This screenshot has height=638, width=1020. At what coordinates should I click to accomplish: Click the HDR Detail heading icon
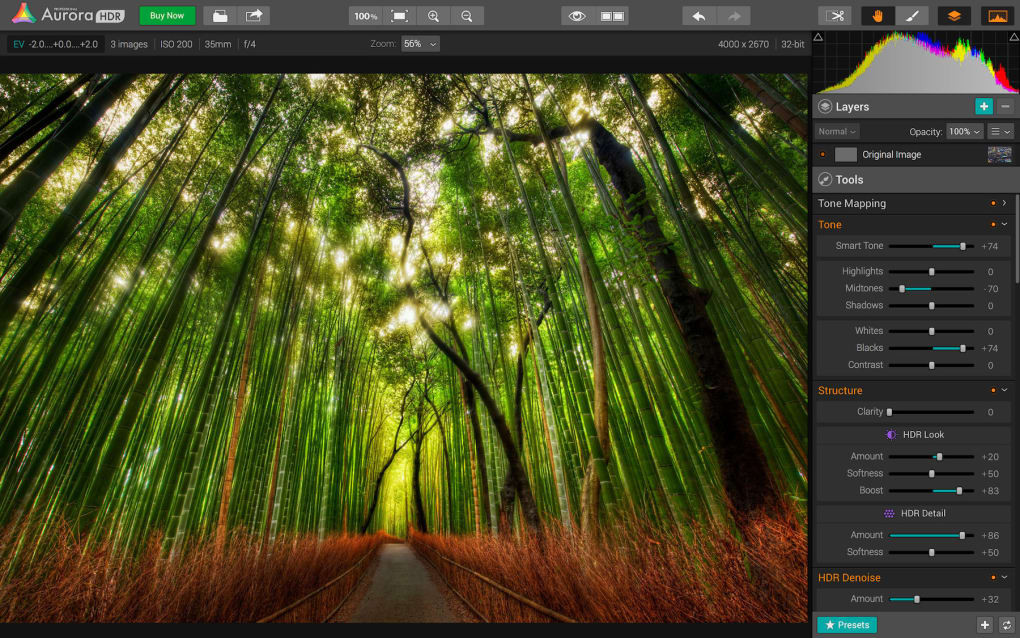tap(889, 513)
